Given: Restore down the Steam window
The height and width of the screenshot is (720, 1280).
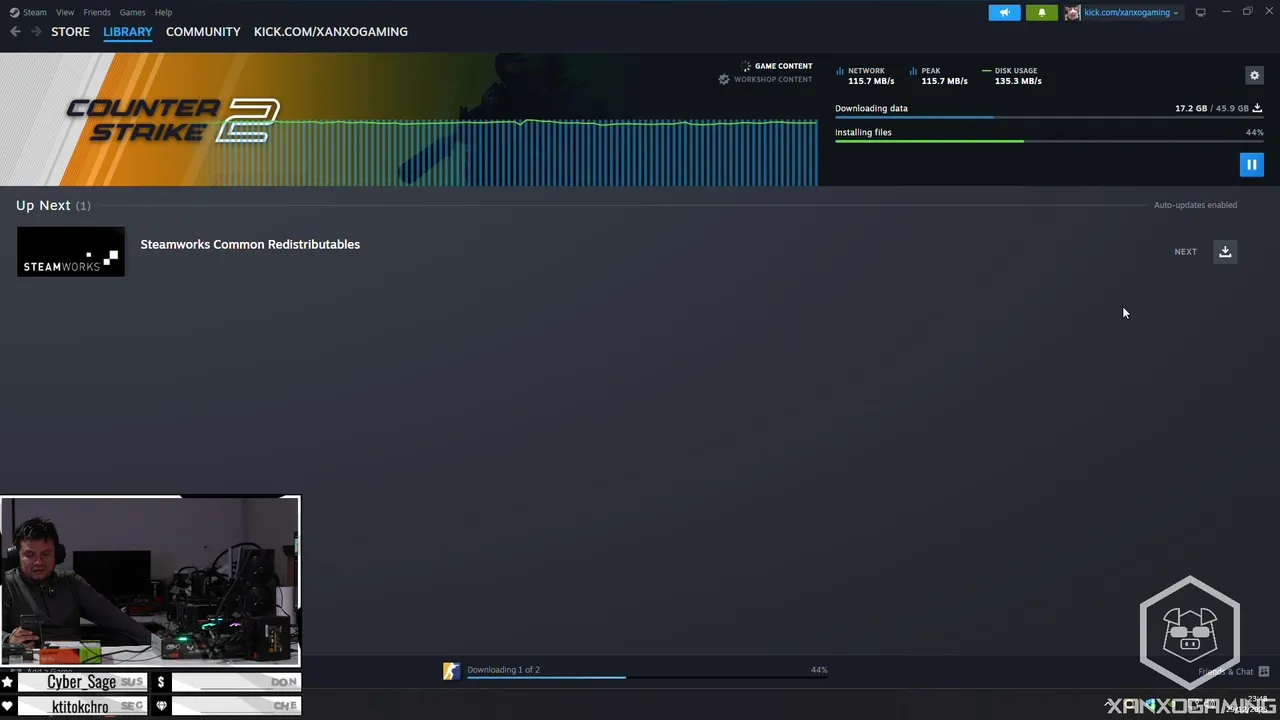Looking at the screenshot, I should (x=1247, y=12).
